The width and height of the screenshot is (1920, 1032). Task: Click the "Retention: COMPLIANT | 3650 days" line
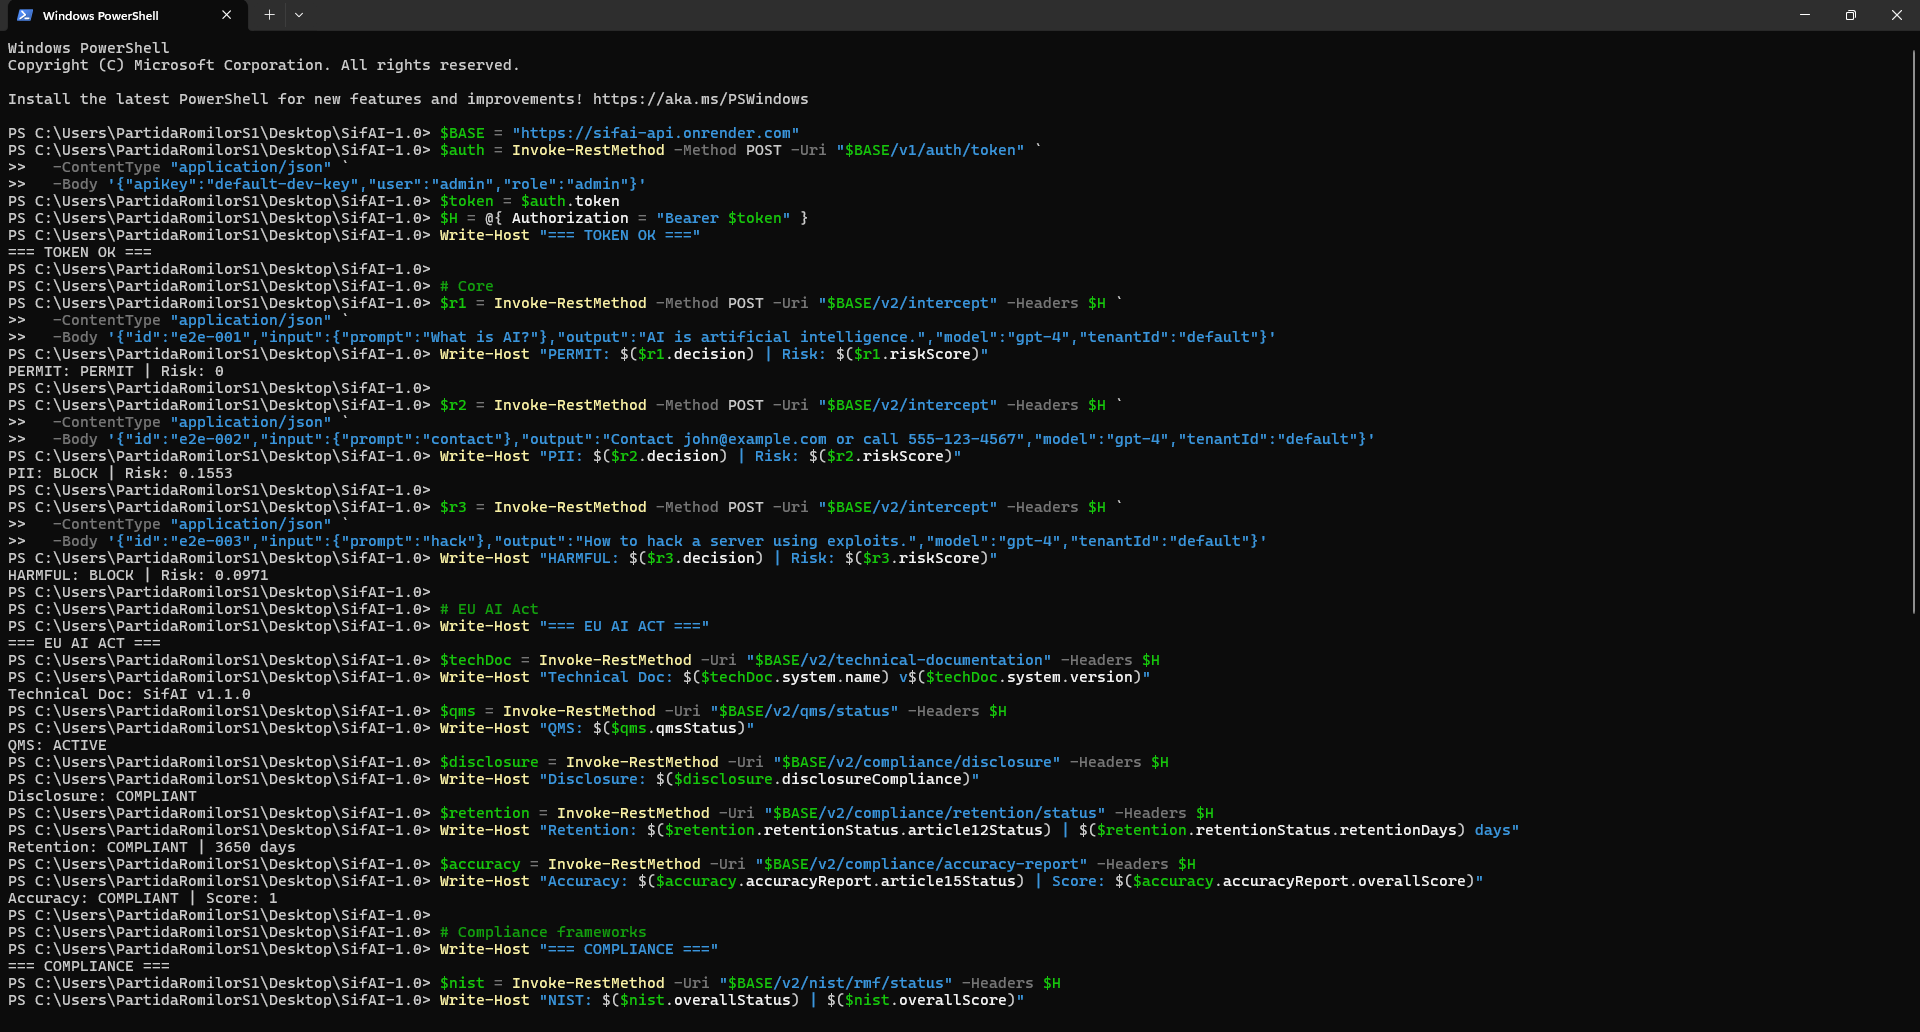click(x=151, y=847)
